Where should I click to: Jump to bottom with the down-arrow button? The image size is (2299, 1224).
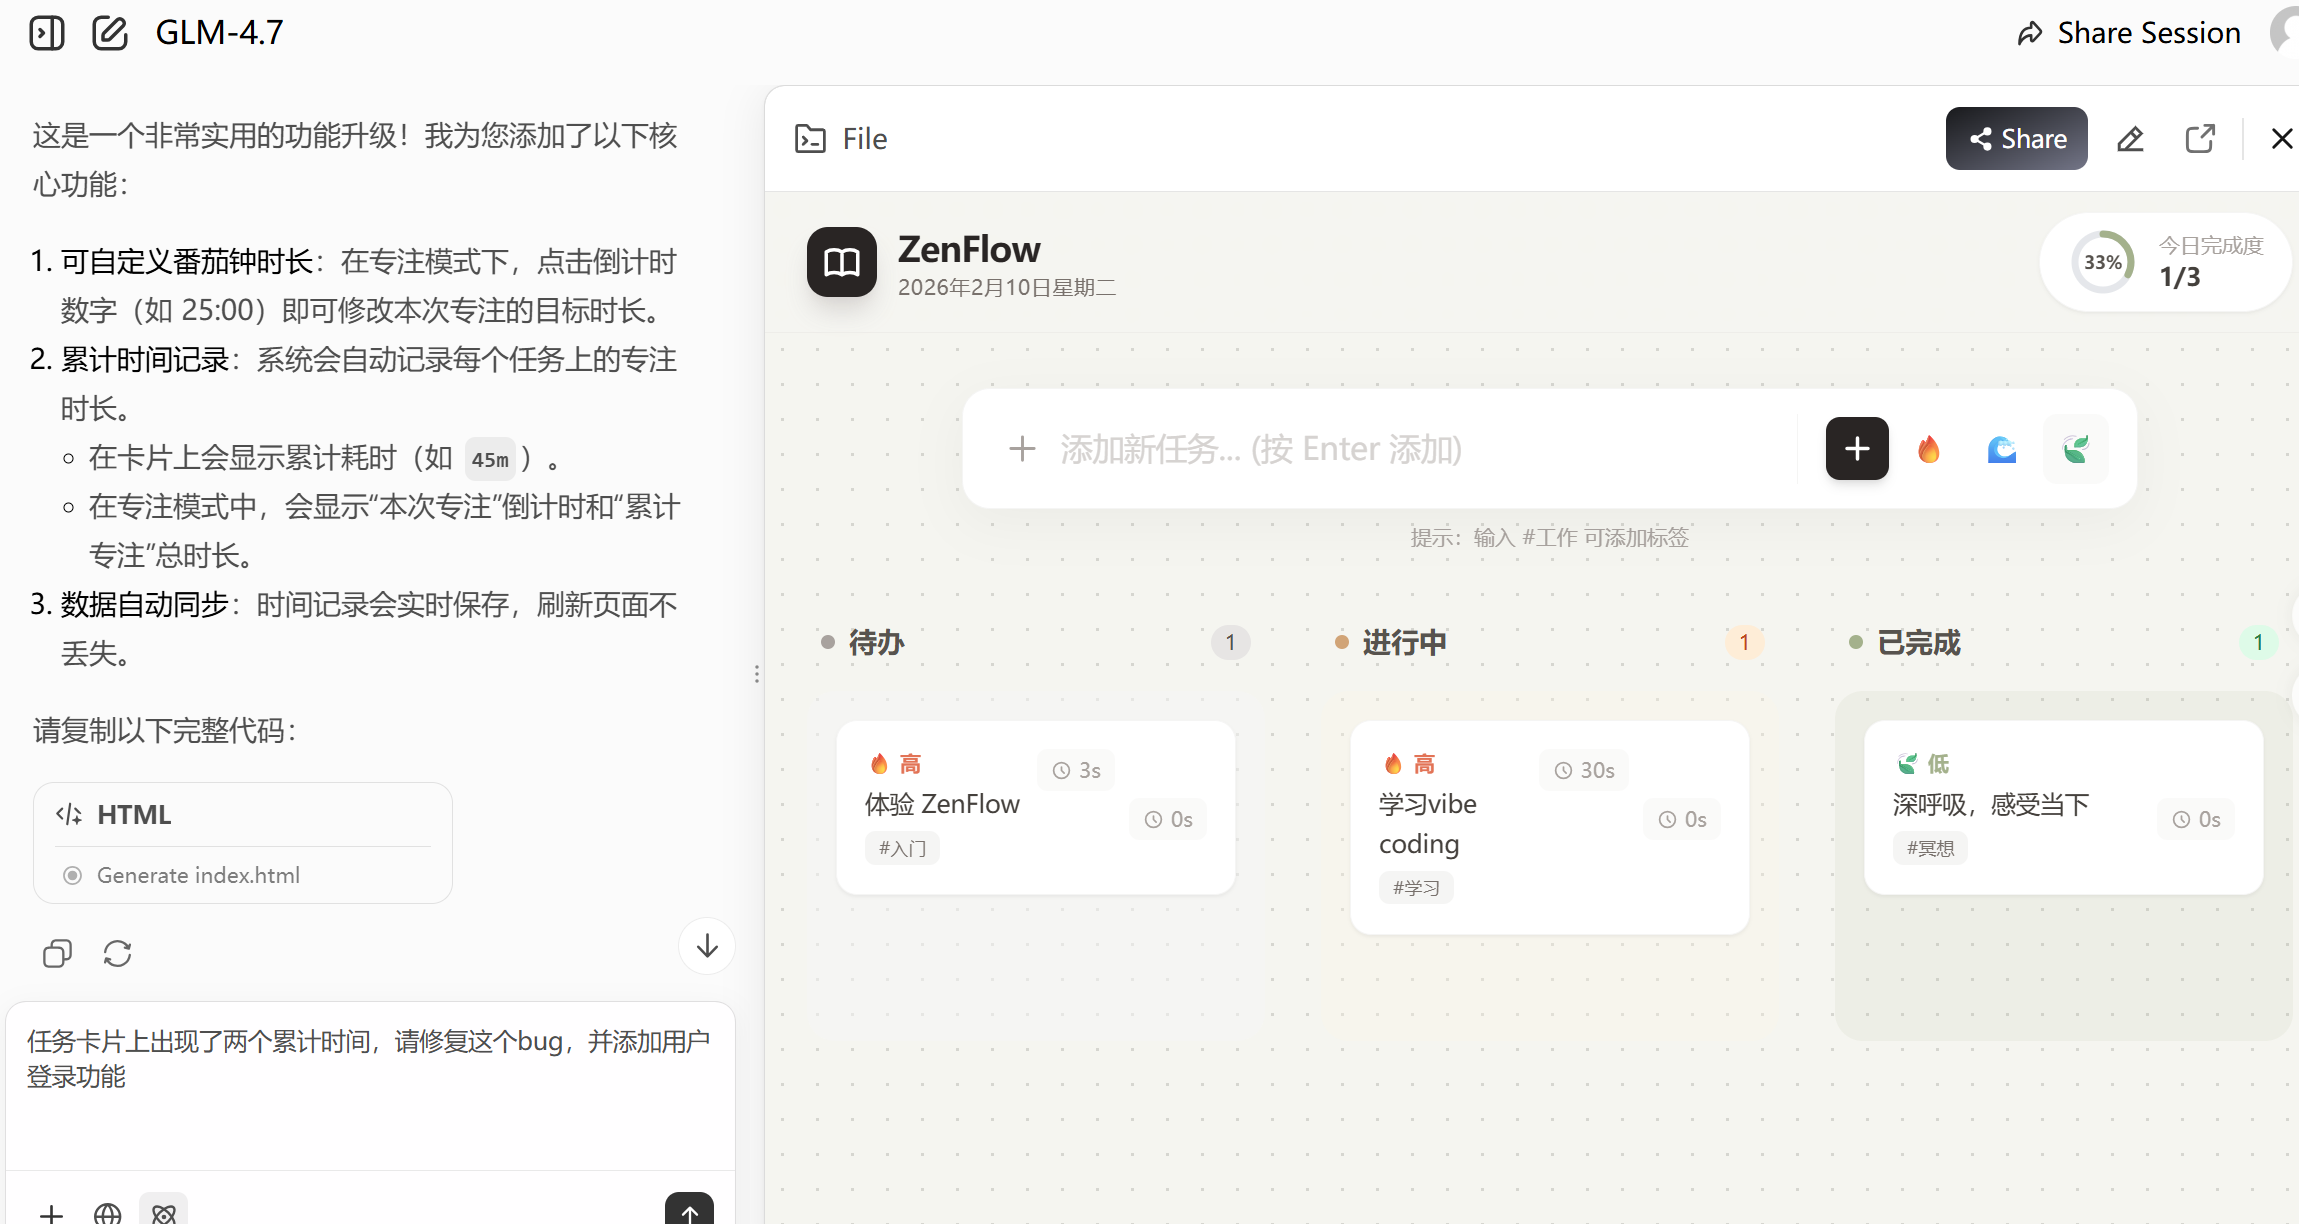tap(706, 946)
